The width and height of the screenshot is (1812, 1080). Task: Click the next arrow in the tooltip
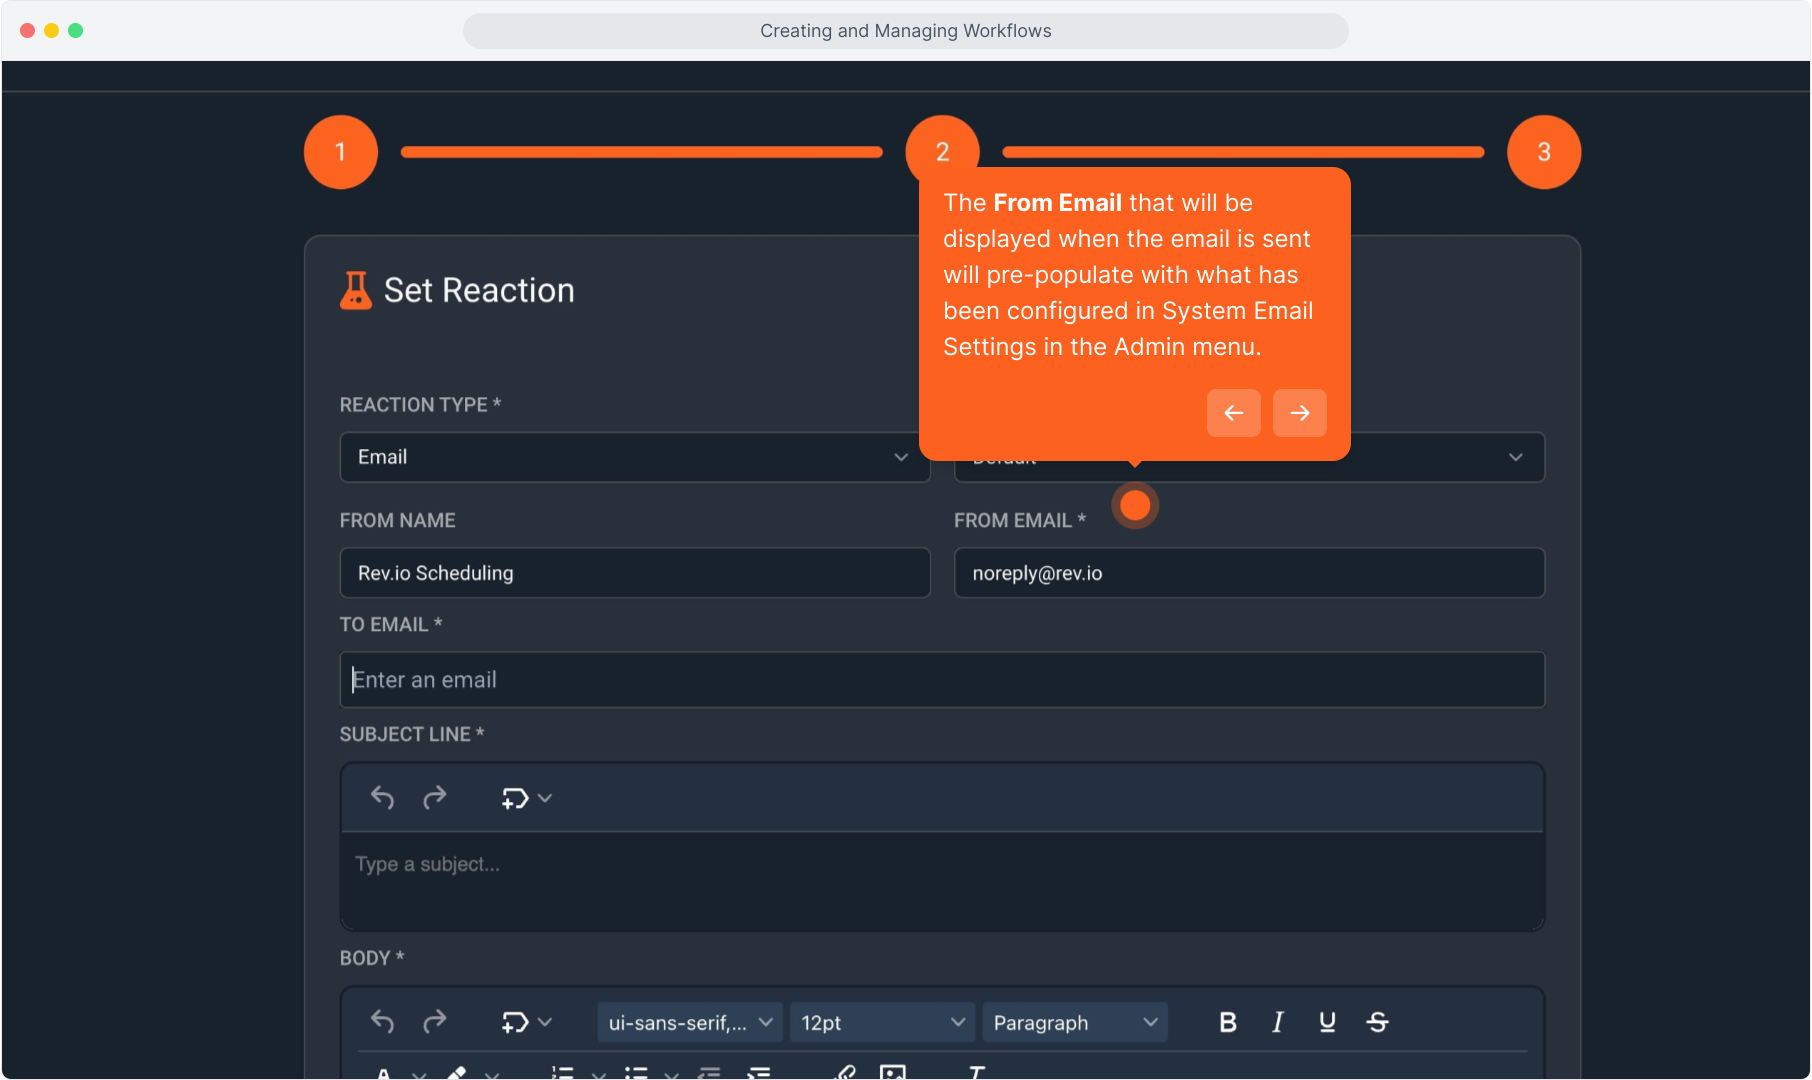coord(1299,413)
